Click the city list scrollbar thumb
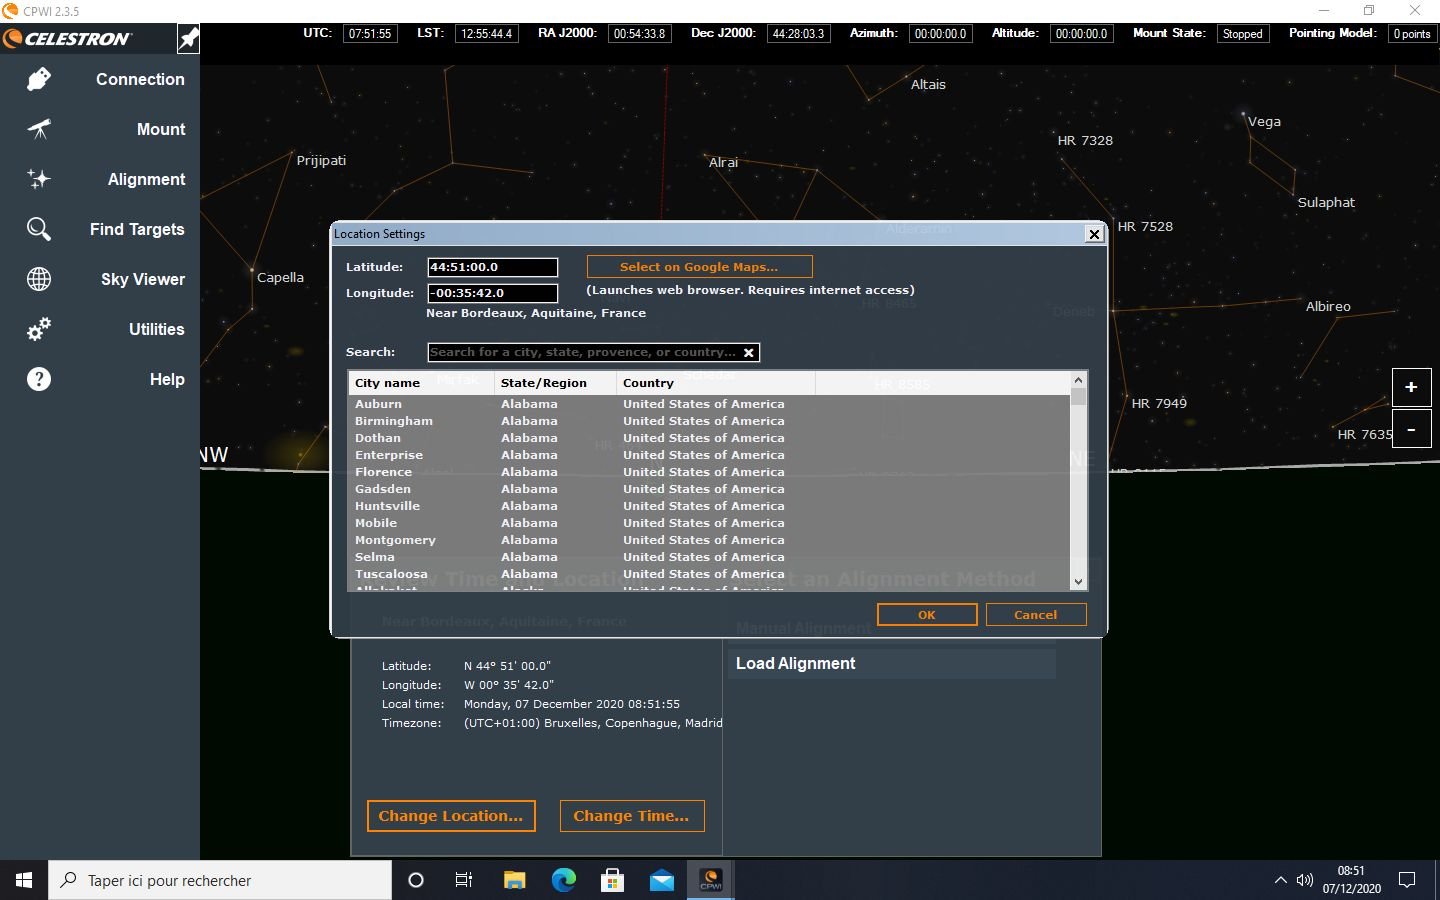Image resolution: width=1440 pixels, height=900 pixels. pos(1078,396)
